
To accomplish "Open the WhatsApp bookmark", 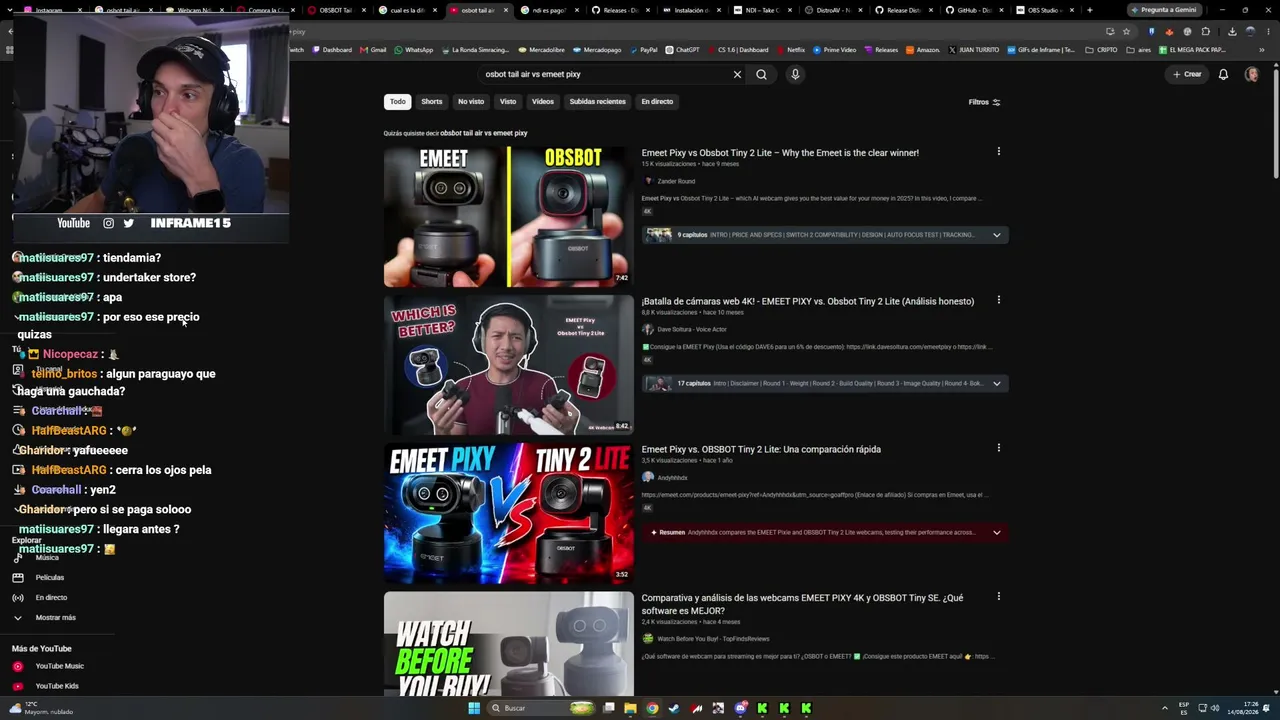I will tap(414, 50).
